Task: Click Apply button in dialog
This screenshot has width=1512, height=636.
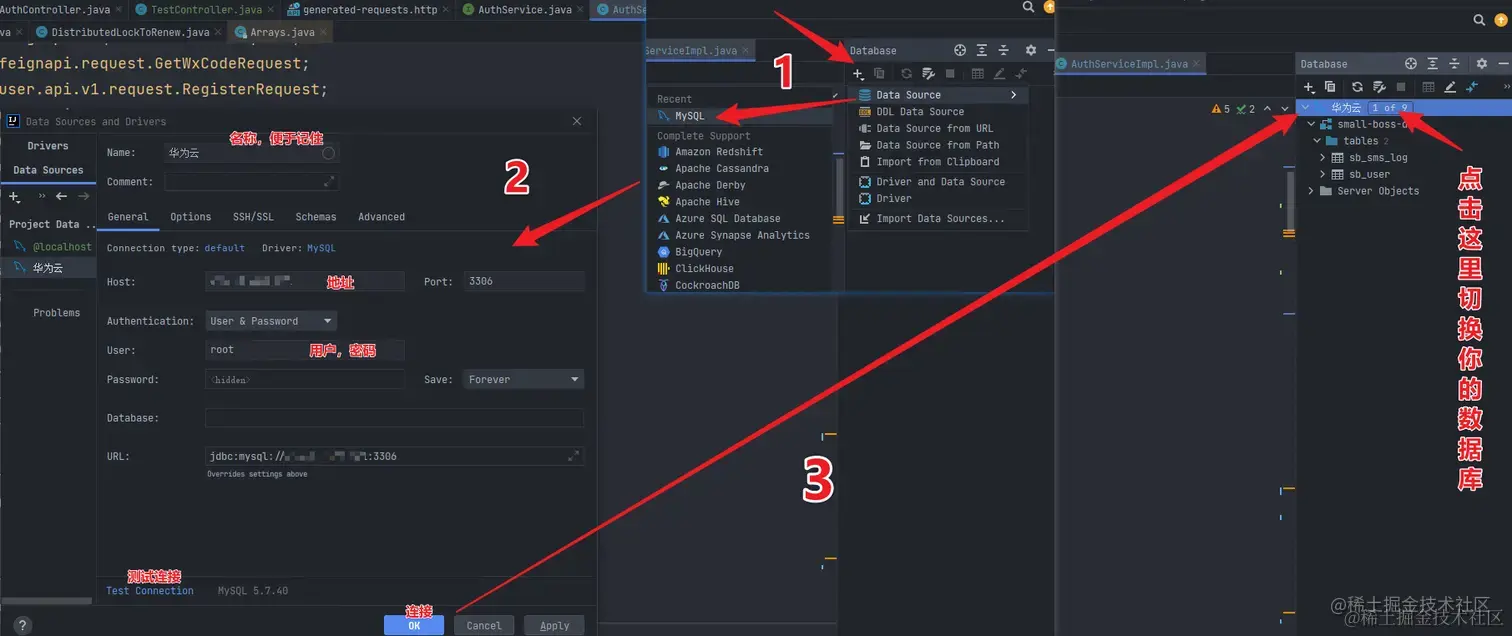Action: [x=554, y=625]
